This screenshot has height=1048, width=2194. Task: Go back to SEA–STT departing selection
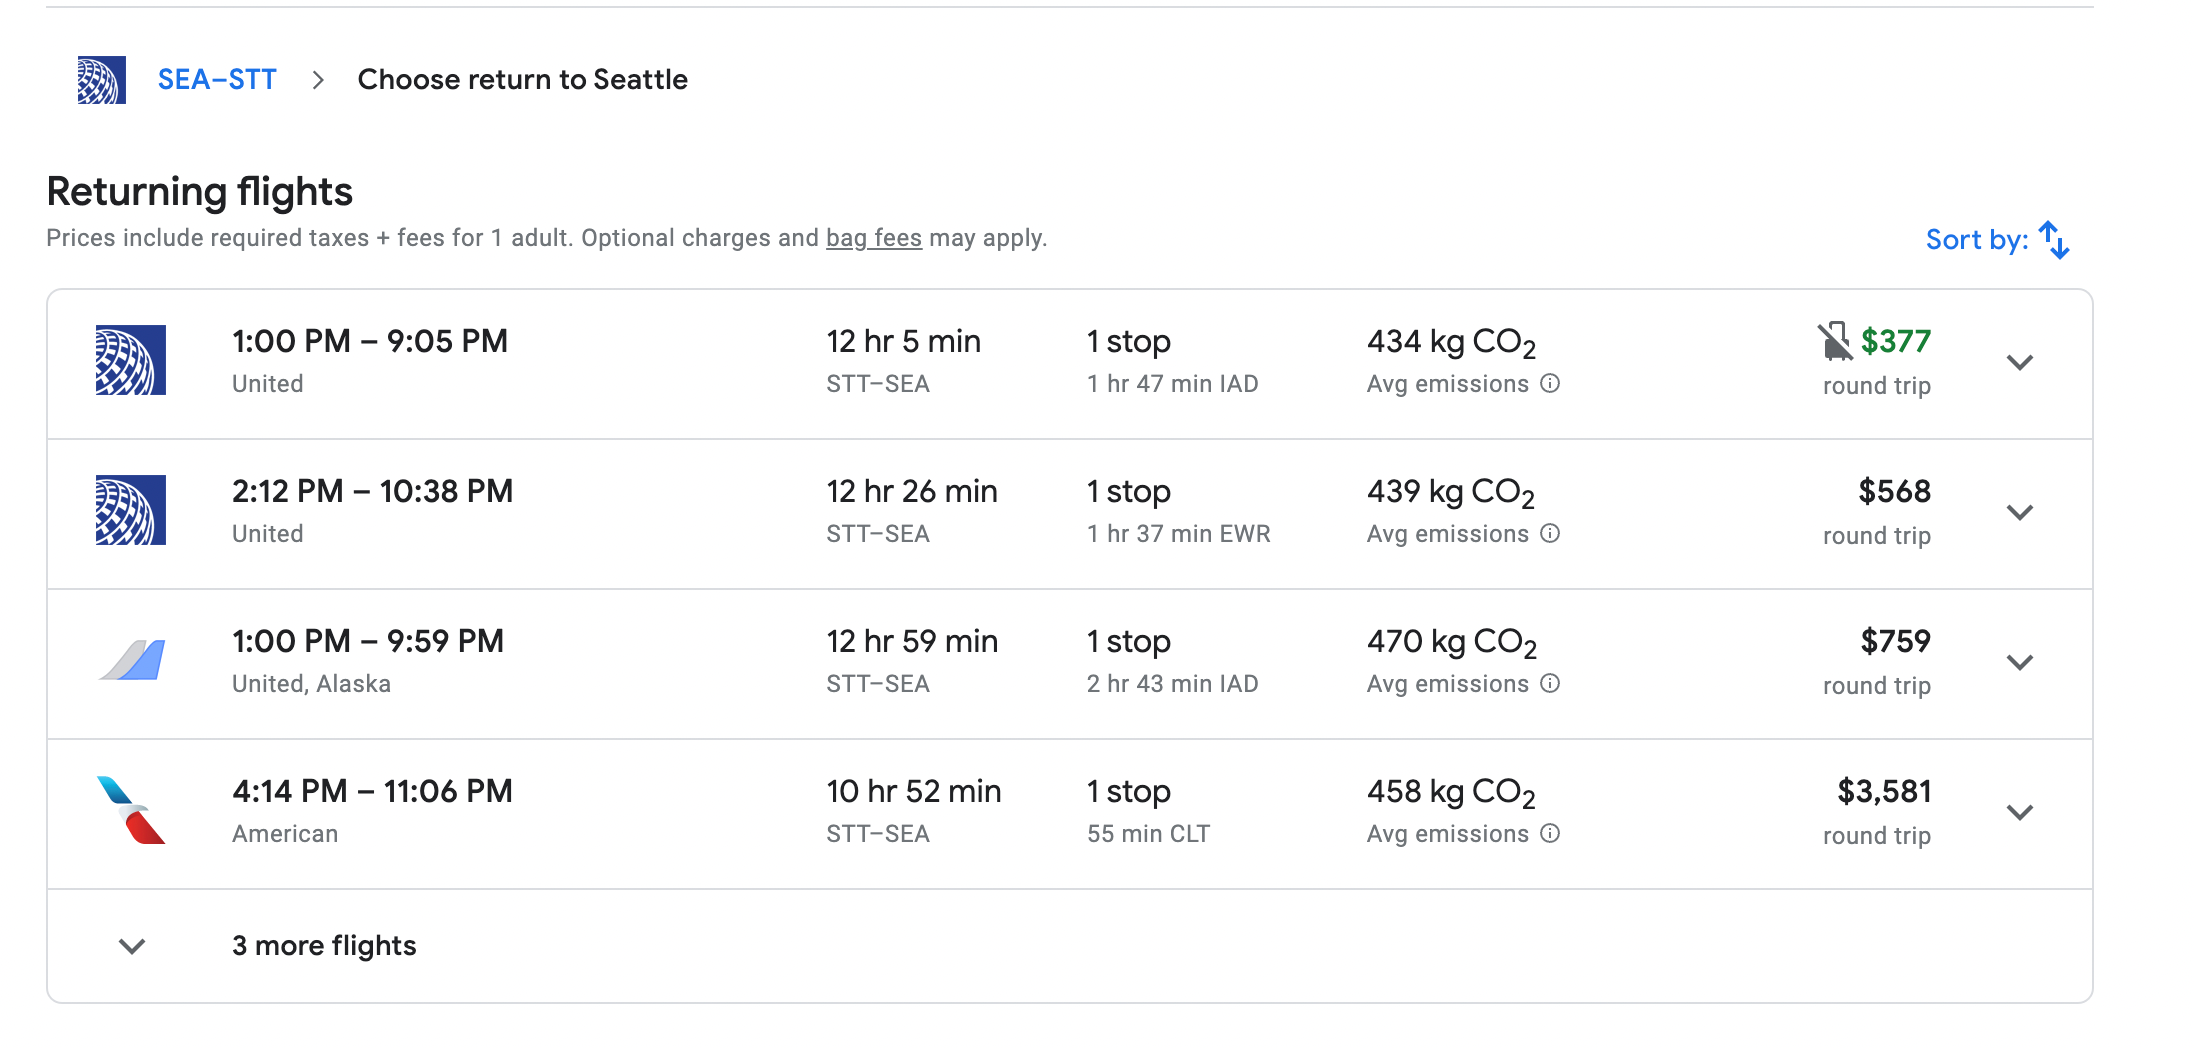[217, 80]
